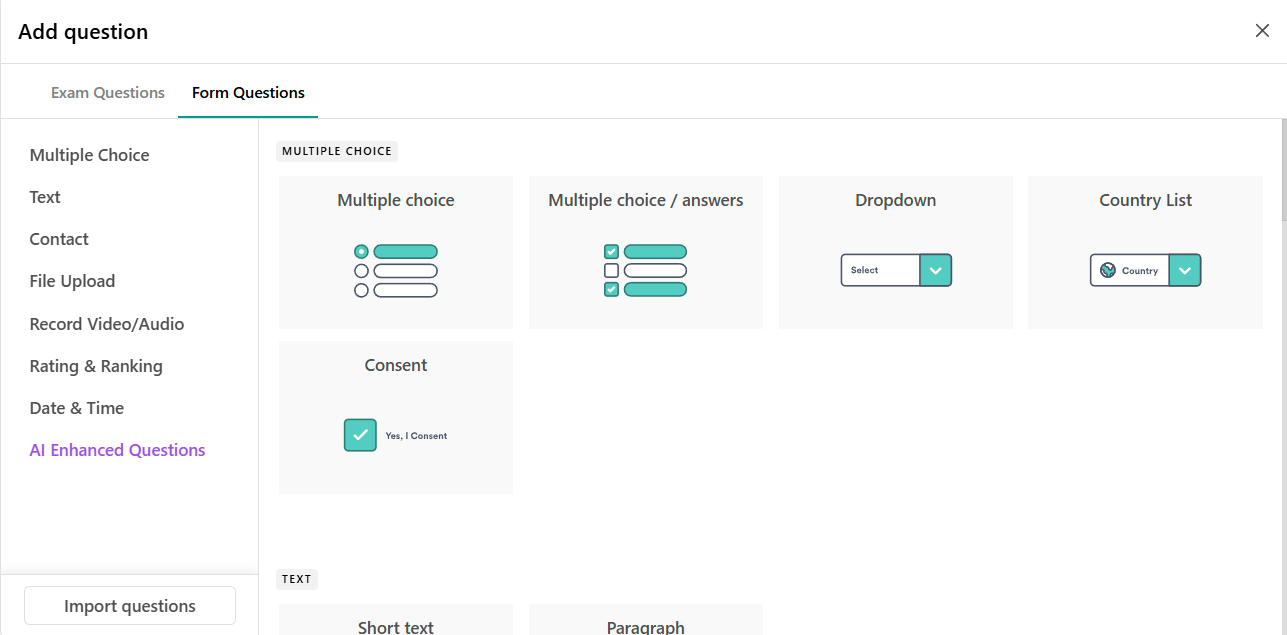
Task: Jump to Multiple Choice category in sidebar
Action: (90, 155)
